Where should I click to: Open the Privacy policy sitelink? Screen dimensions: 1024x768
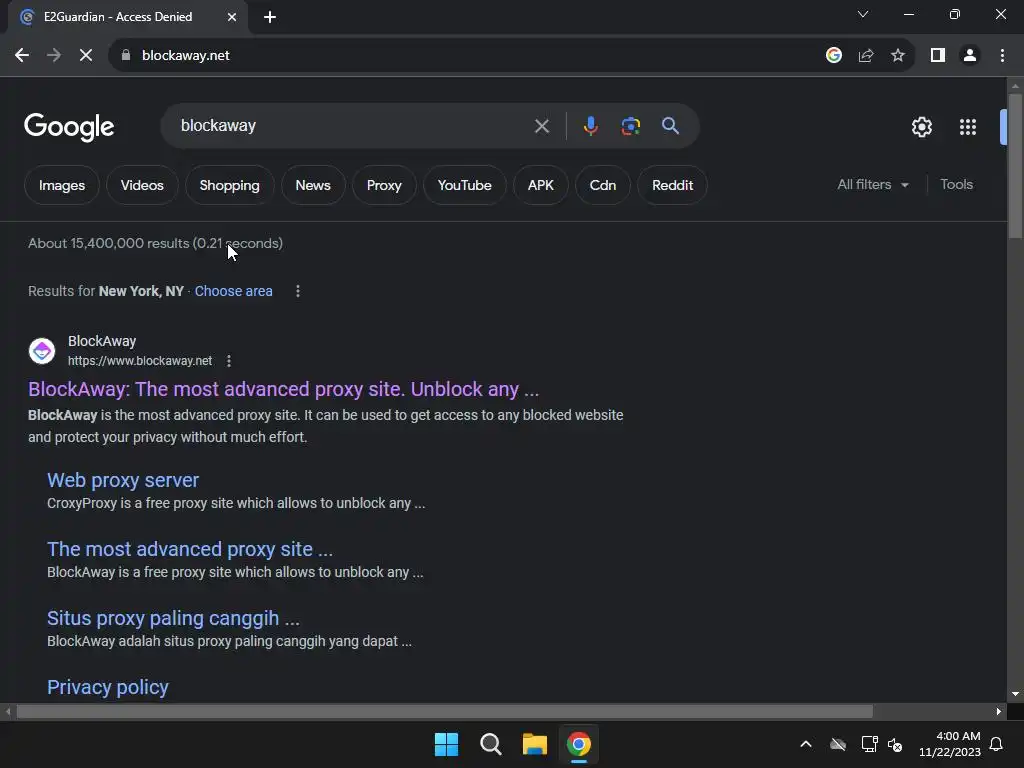tap(108, 687)
